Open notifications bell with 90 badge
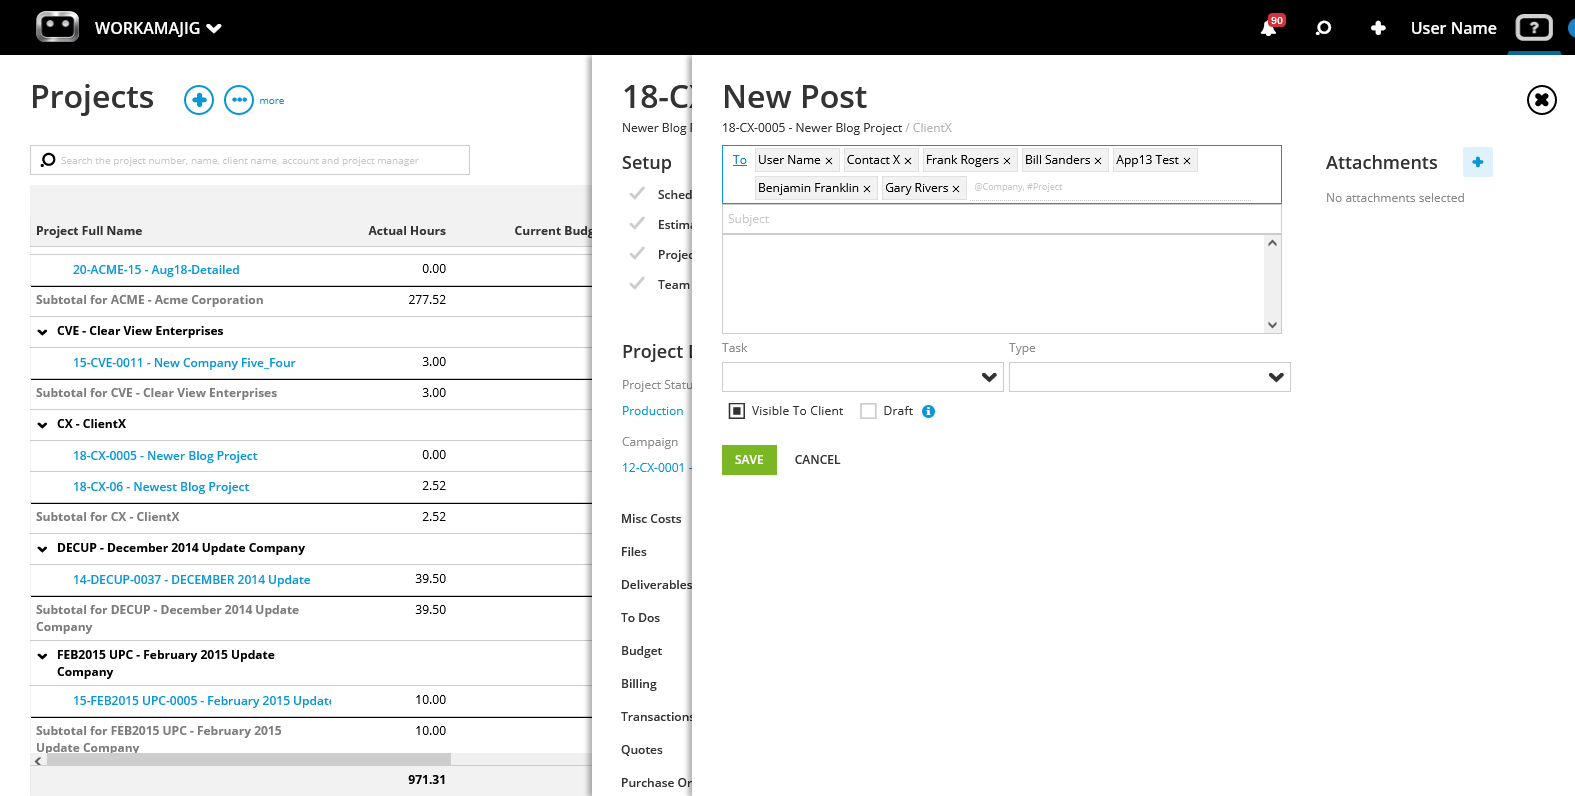Viewport: 1575px width, 796px height. (x=1269, y=27)
